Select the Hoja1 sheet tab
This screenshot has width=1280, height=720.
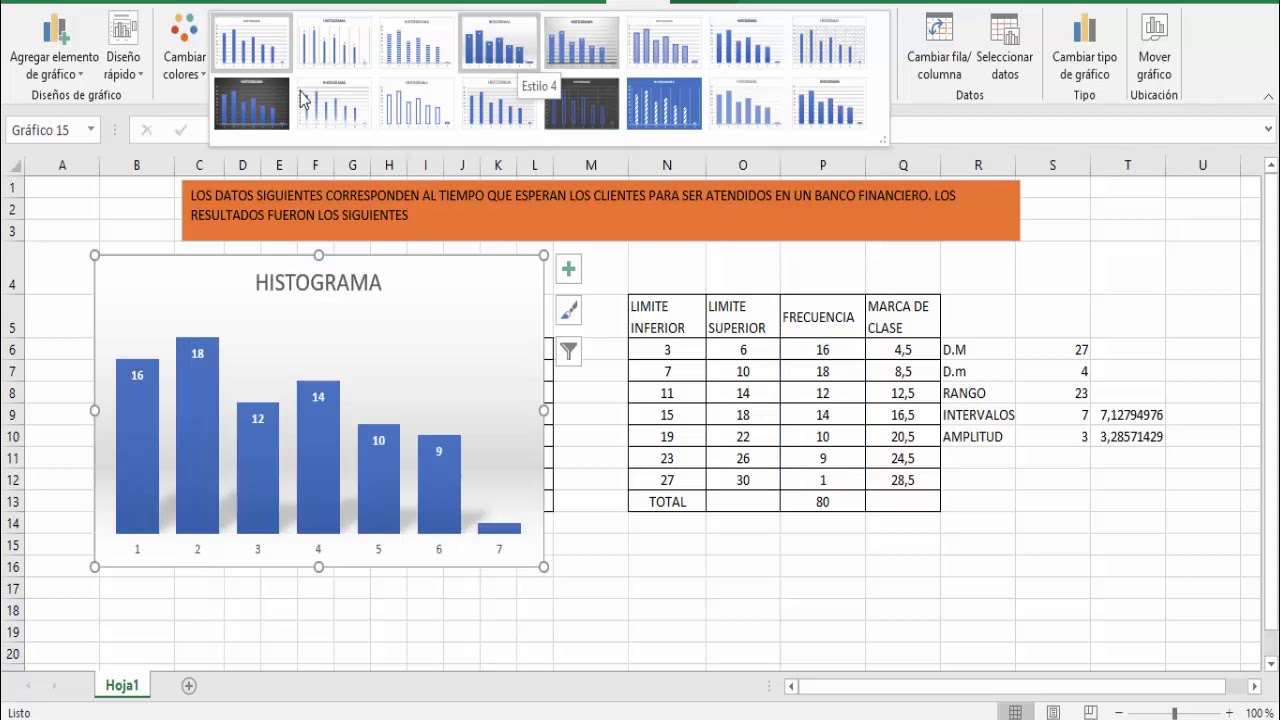click(x=122, y=685)
